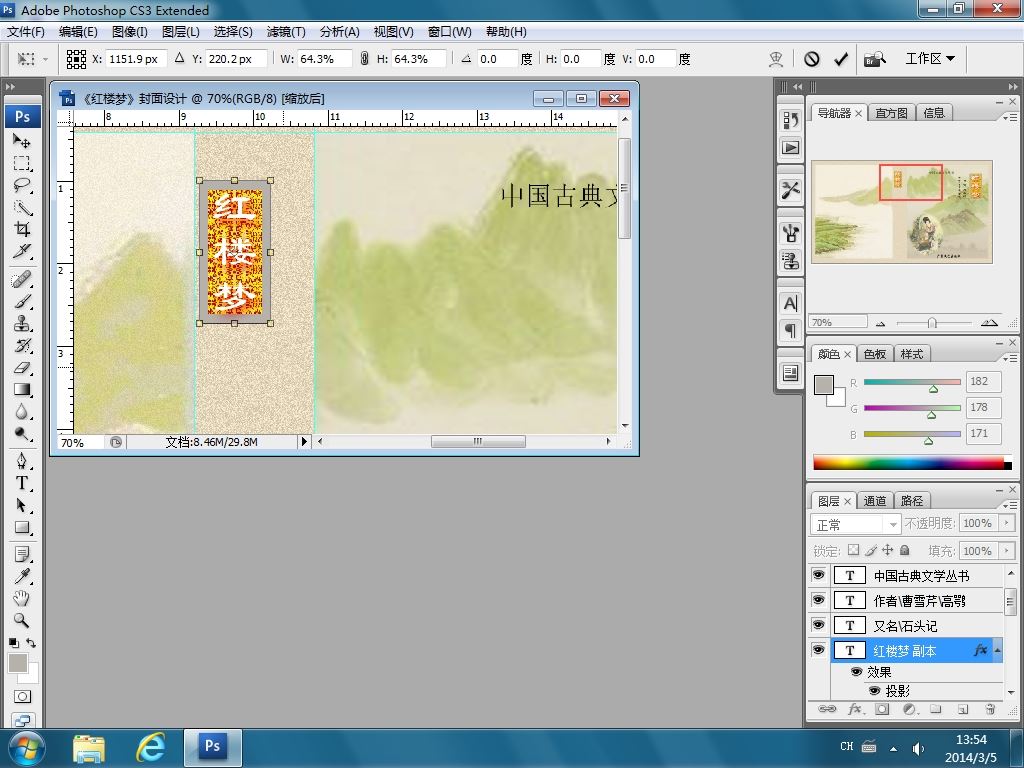The width and height of the screenshot is (1024, 768).
Task: Select the Pen tool
Action: click(x=22, y=461)
